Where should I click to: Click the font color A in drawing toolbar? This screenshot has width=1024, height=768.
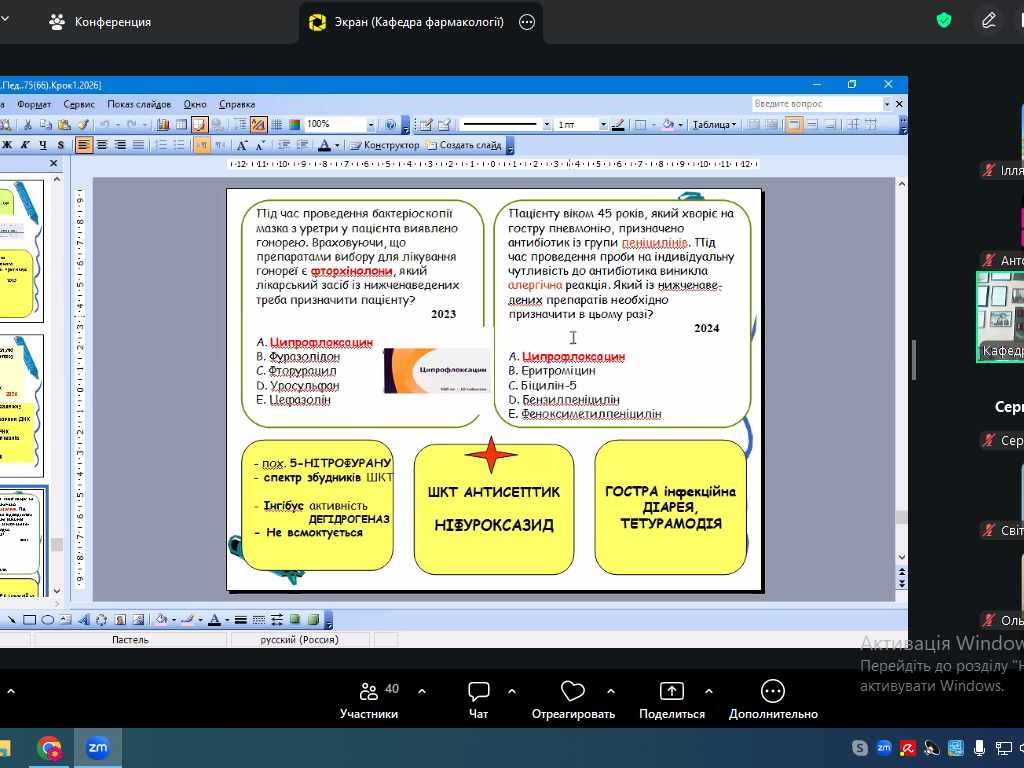(214, 620)
